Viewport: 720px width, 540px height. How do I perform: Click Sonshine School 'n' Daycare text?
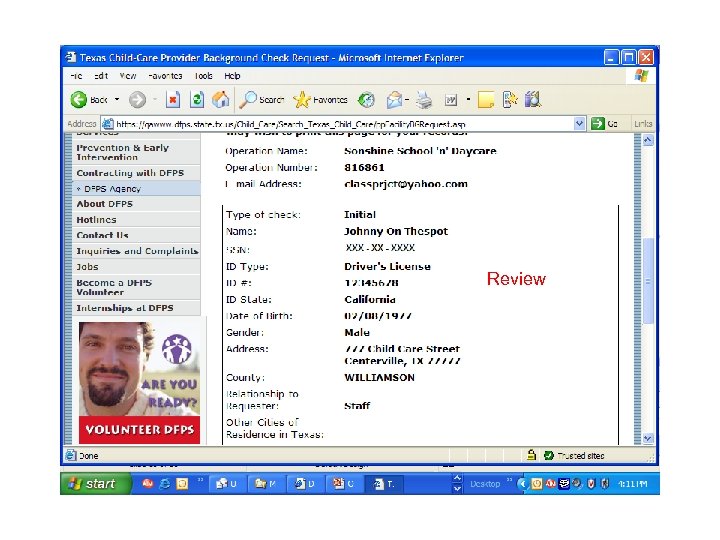point(420,151)
